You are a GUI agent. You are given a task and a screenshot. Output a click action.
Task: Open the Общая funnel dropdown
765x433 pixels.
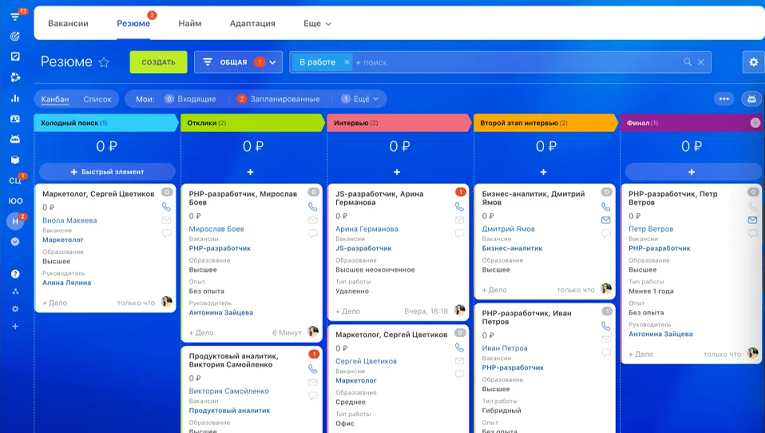tap(238, 62)
